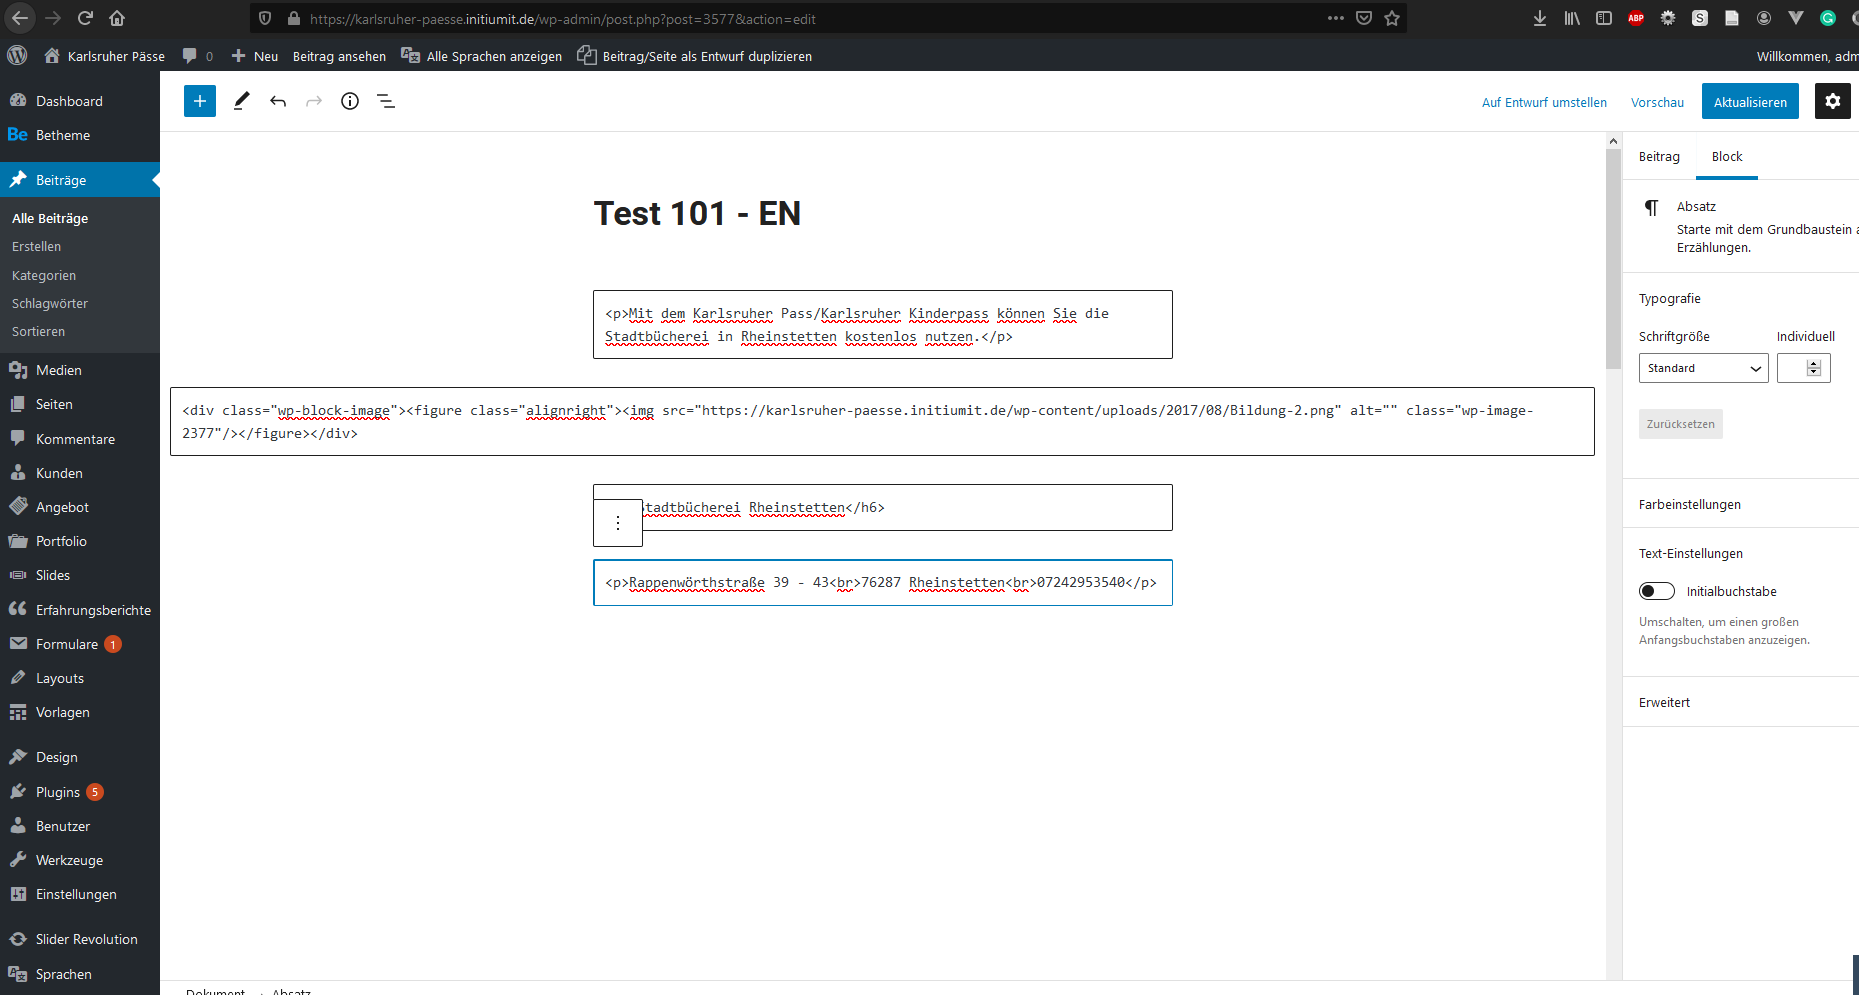The width and height of the screenshot is (1859, 995).
Task: Toggle the settings gear sidebar button
Action: tap(1833, 101)
